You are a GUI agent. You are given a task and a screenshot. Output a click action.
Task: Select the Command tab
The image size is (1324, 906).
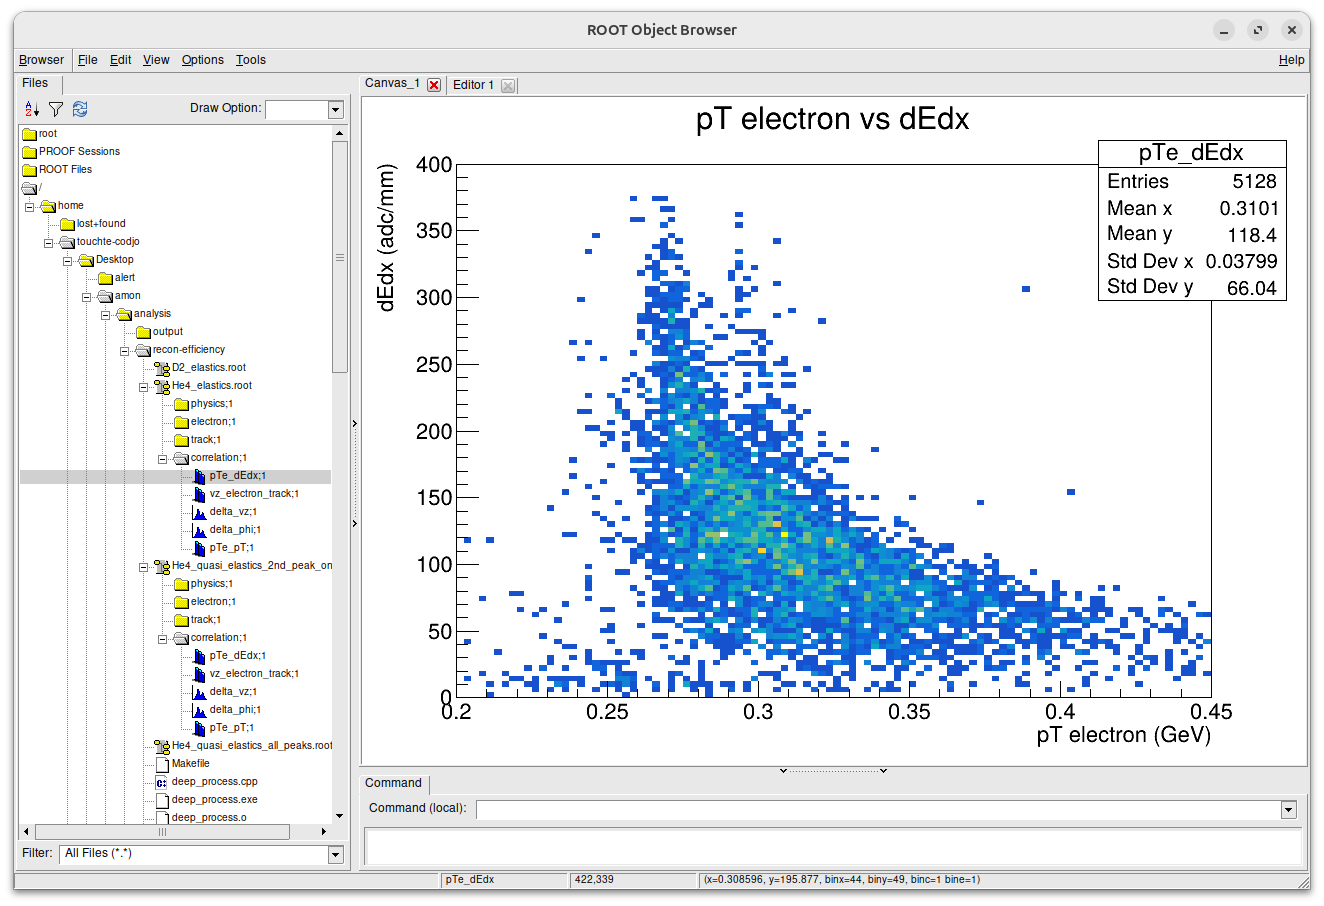[394, 784]
